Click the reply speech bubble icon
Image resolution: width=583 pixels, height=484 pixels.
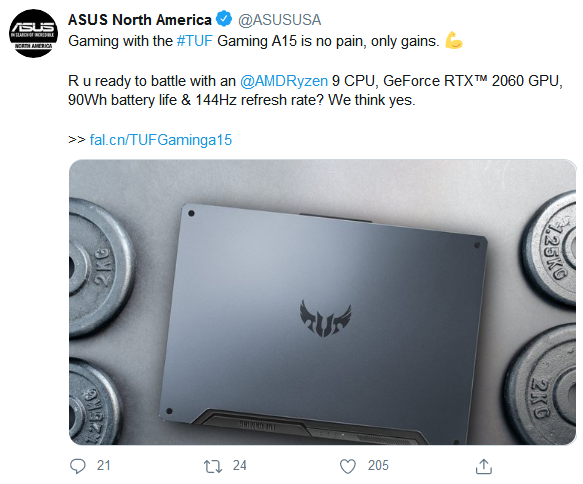tap(78, 466)
